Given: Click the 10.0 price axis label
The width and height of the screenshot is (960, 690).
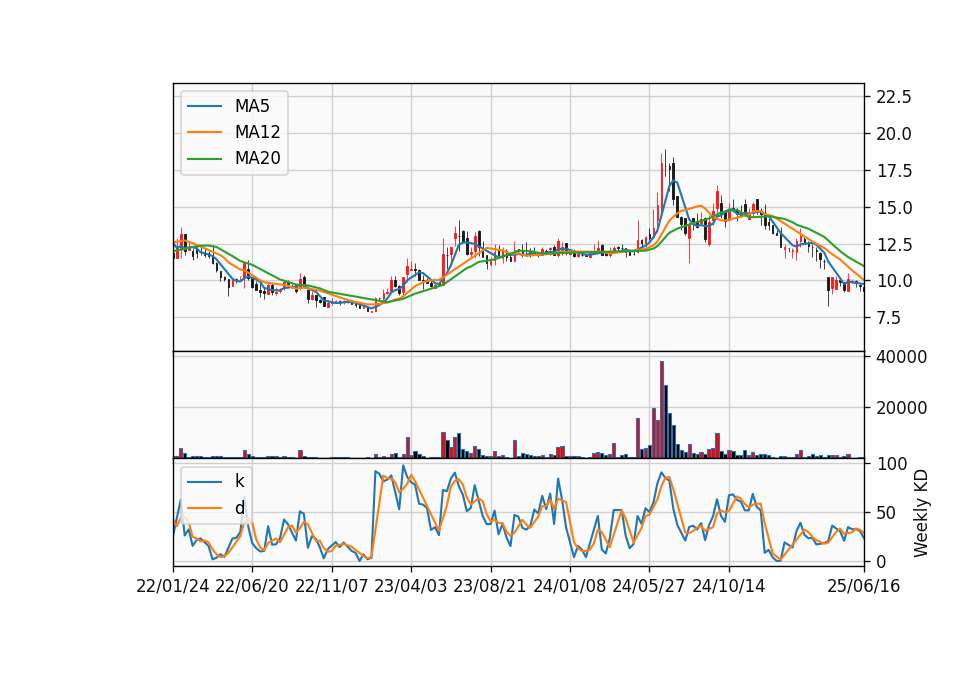Looking at the screenshot, I should coord(894,281).
